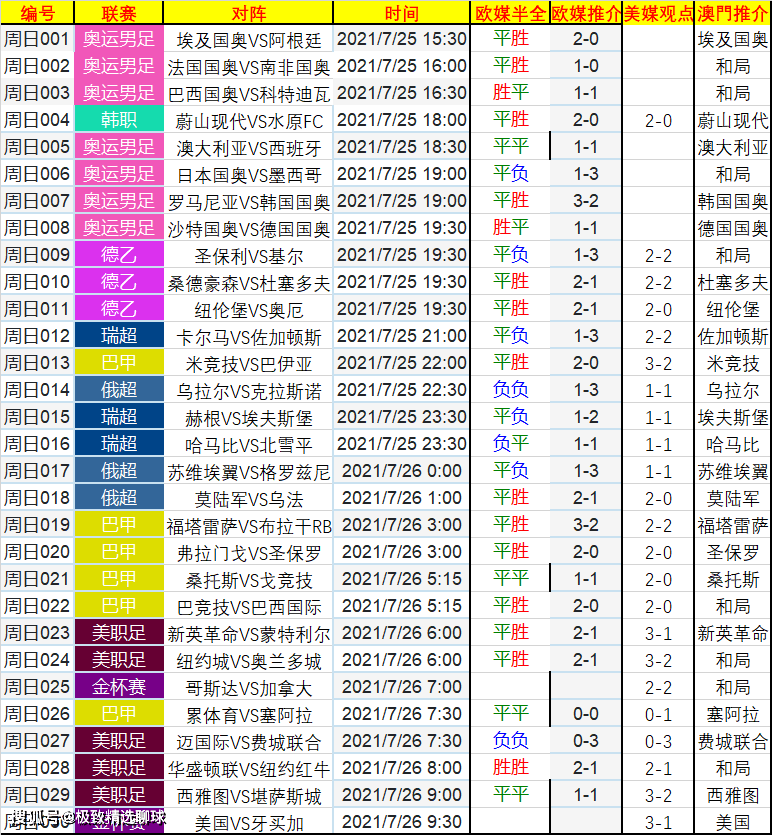This screenshot has height=835, width=772.
Task: Select match 哥斯达VS加拿大
Action: coord(248,686)
